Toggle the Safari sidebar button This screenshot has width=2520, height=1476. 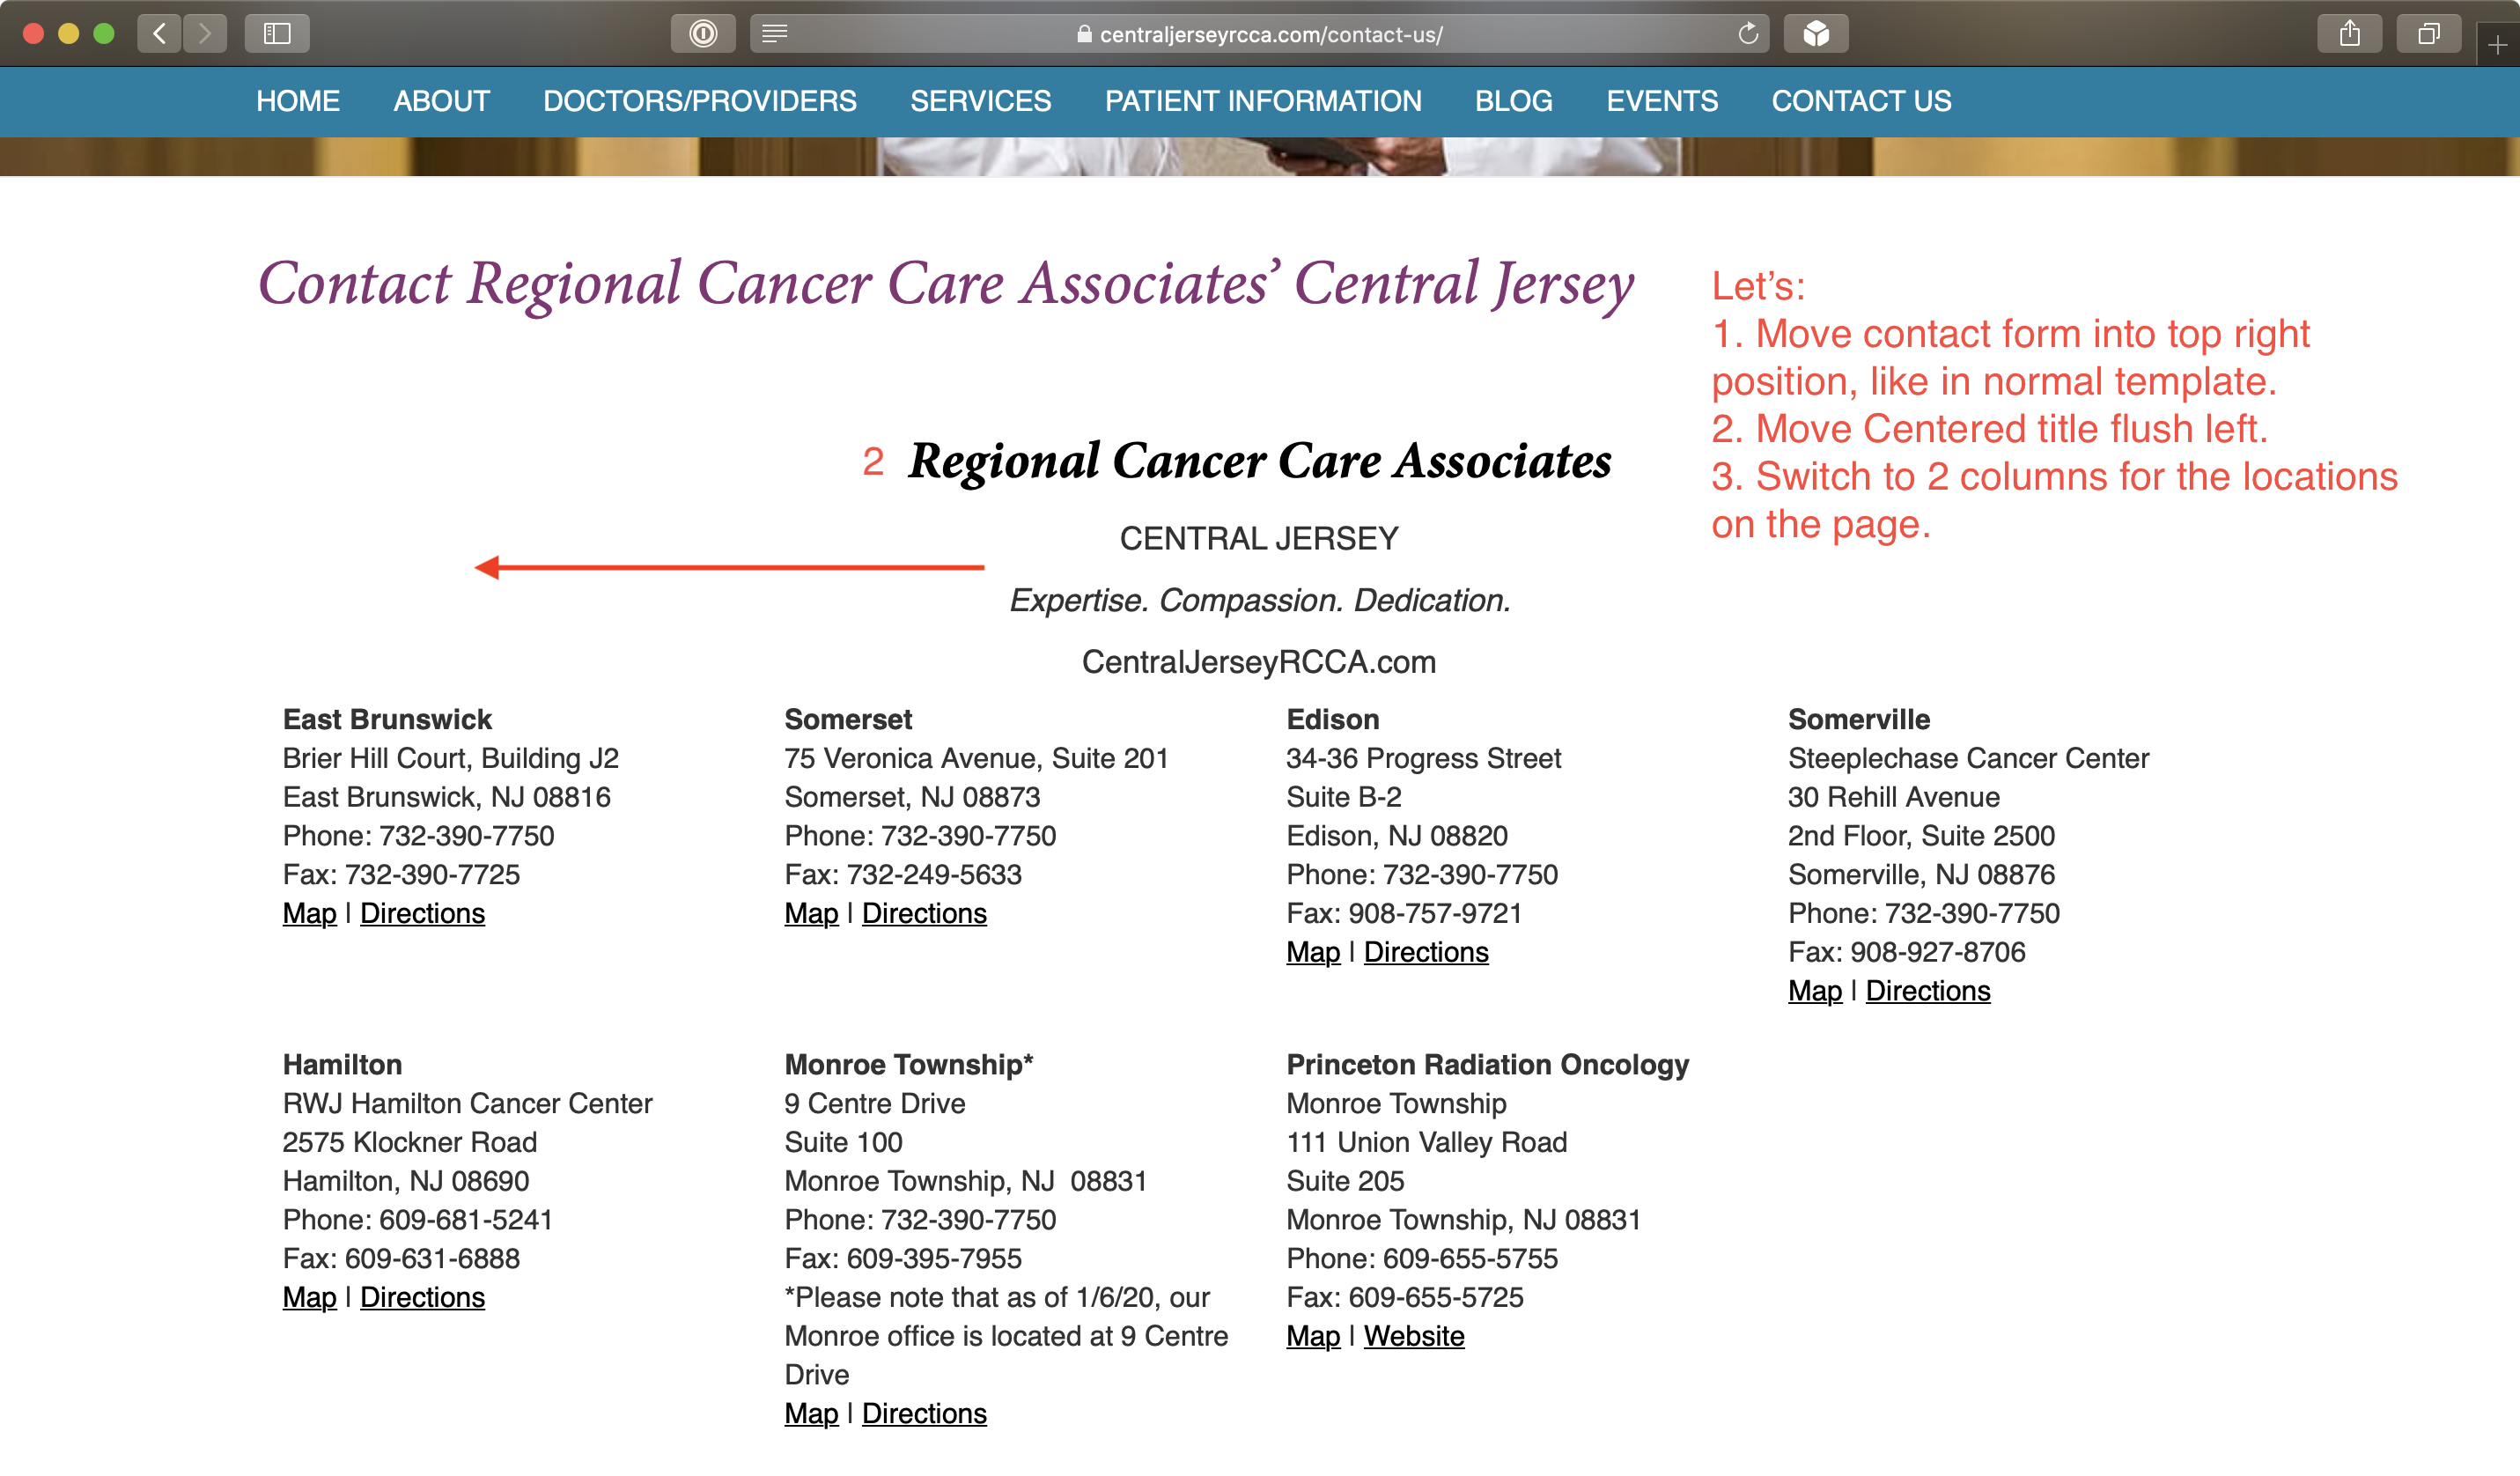click(277, 34)
